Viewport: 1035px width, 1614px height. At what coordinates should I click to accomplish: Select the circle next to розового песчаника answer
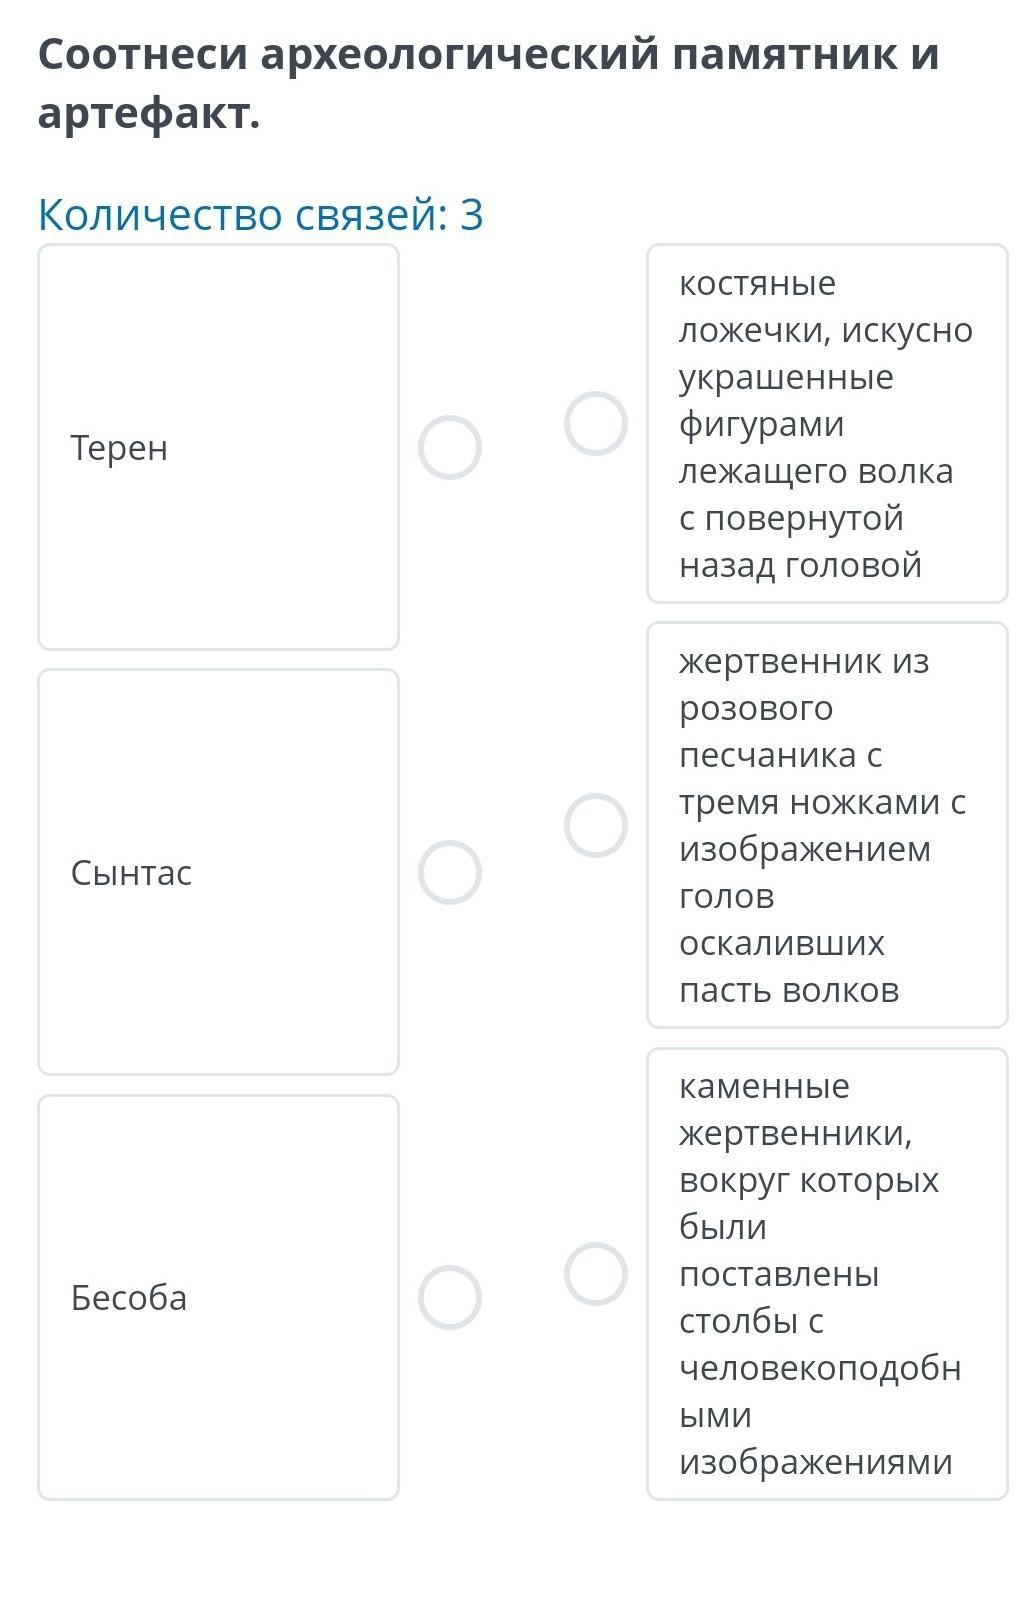click(595, 825)
